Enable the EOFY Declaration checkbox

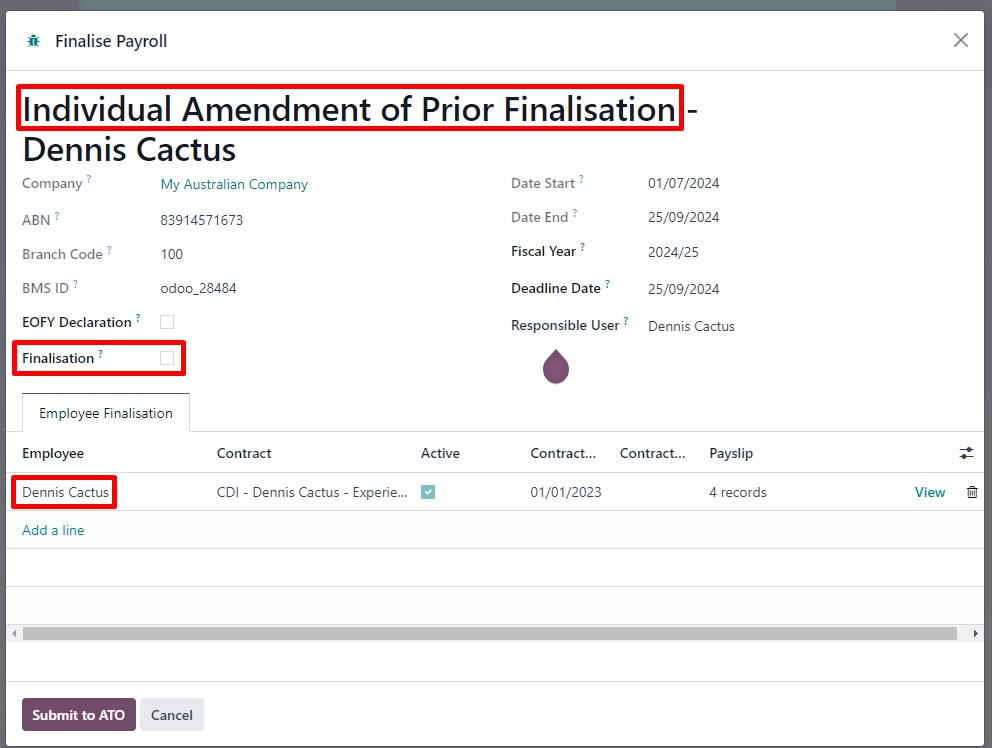click(x=167, y=322)
